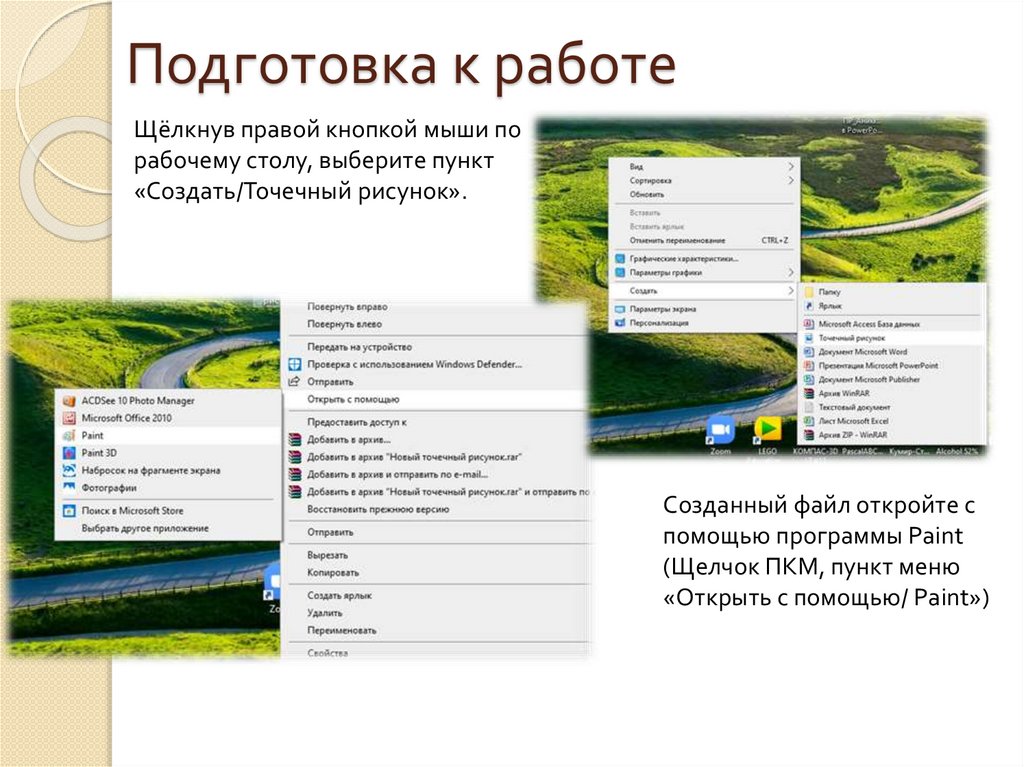Click the Документ Microsoft Word icon
The image size is (1024, 767).
pos(809,351)
